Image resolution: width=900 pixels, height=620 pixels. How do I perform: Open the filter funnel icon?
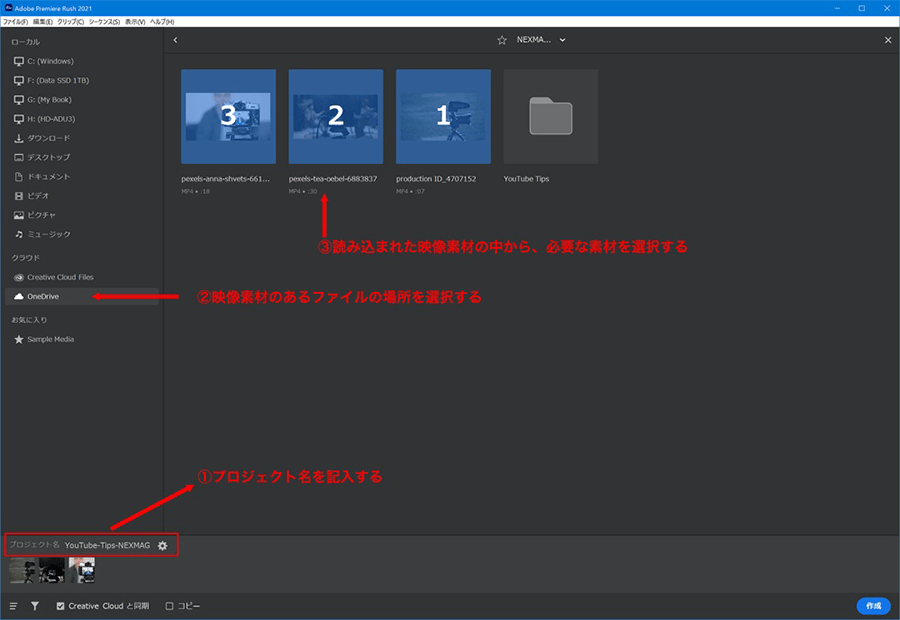pos(35,606)
